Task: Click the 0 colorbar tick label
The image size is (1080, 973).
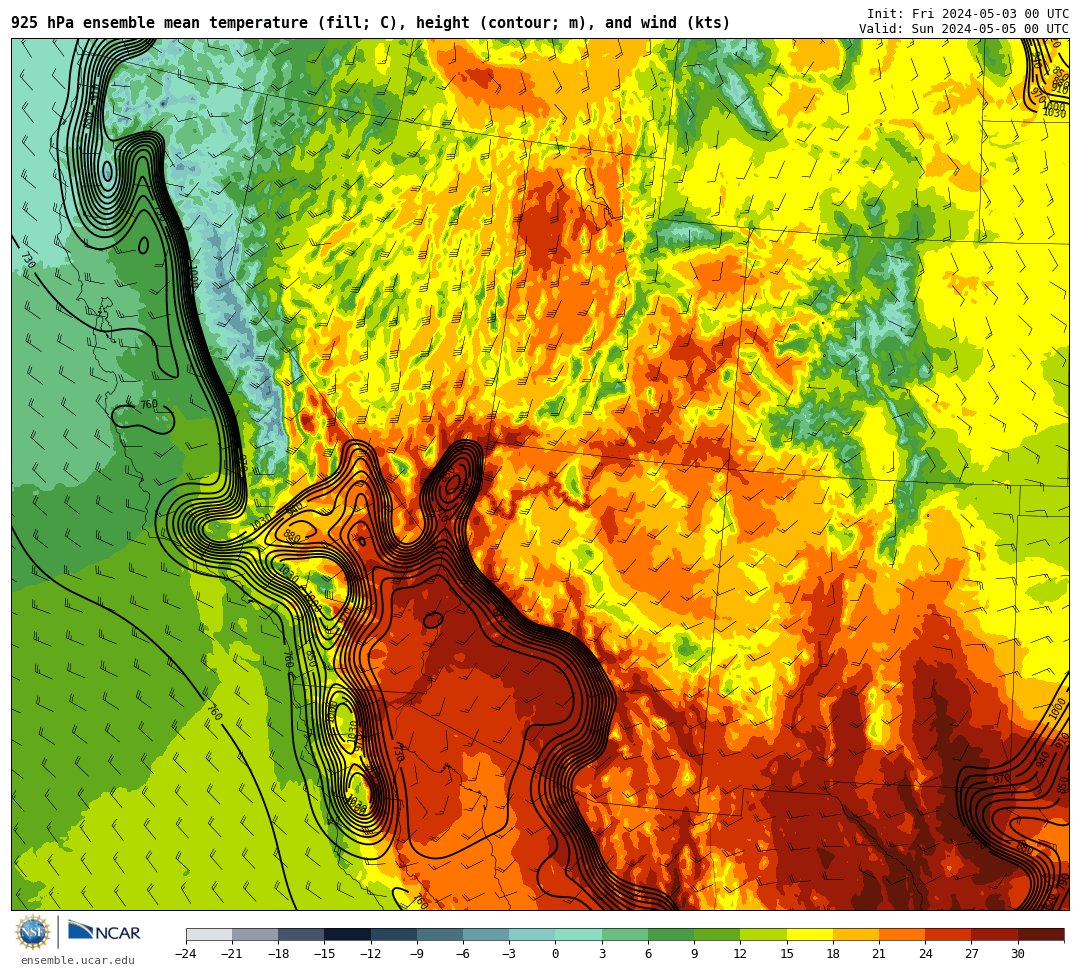Action: tap(555, 954)
